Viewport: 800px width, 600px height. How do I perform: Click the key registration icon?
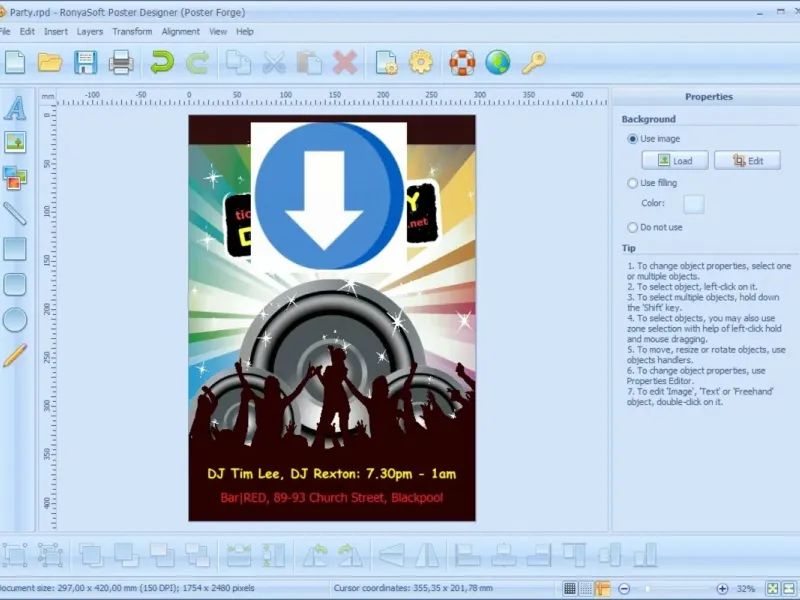point(534,63)
